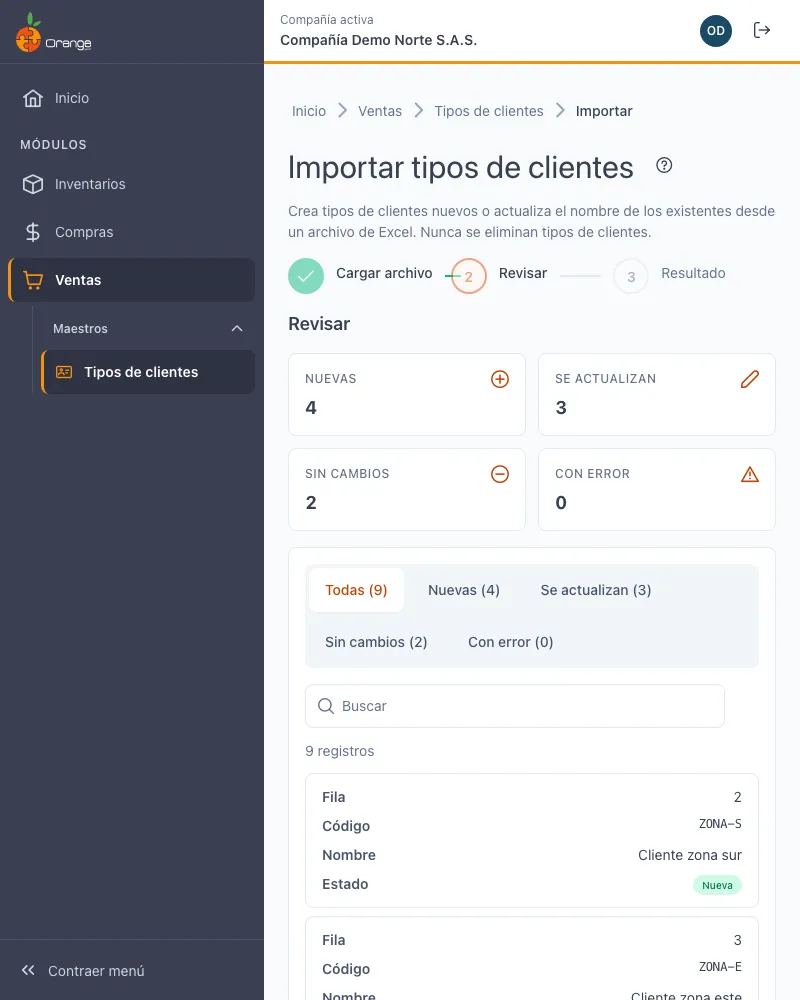
Task: Click the logout icon in header
Action: [762, 30]
